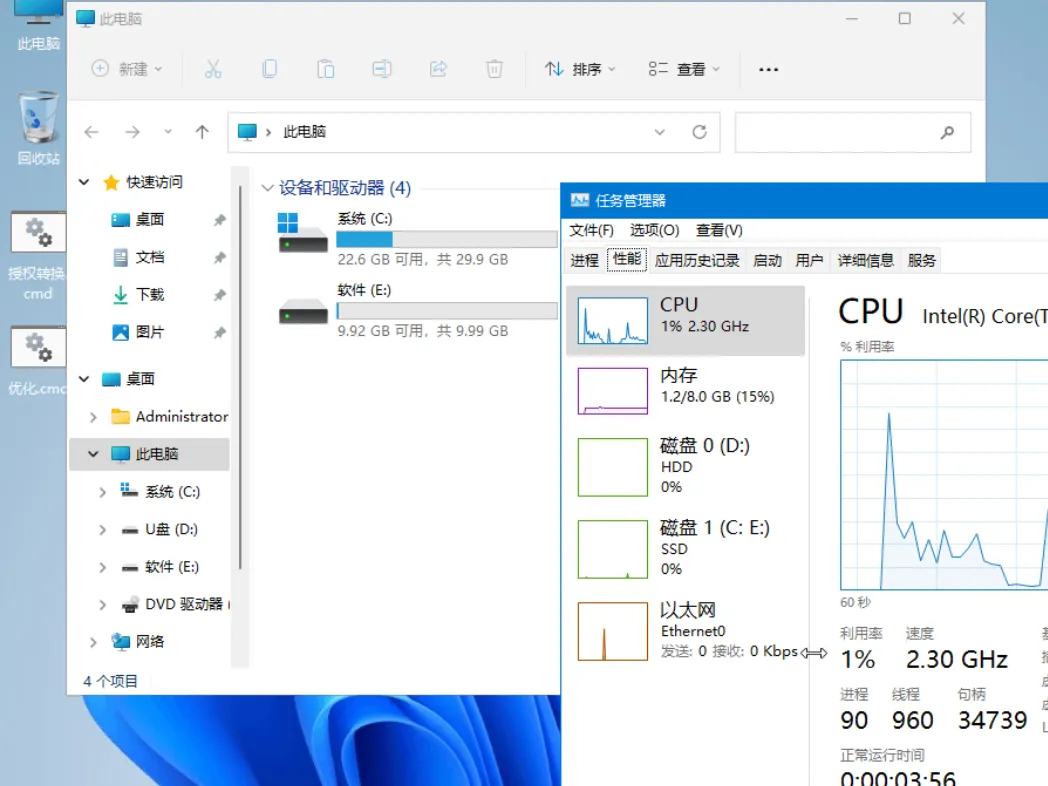Click the Copy icon in the toolbar

(x=269, y=69)
